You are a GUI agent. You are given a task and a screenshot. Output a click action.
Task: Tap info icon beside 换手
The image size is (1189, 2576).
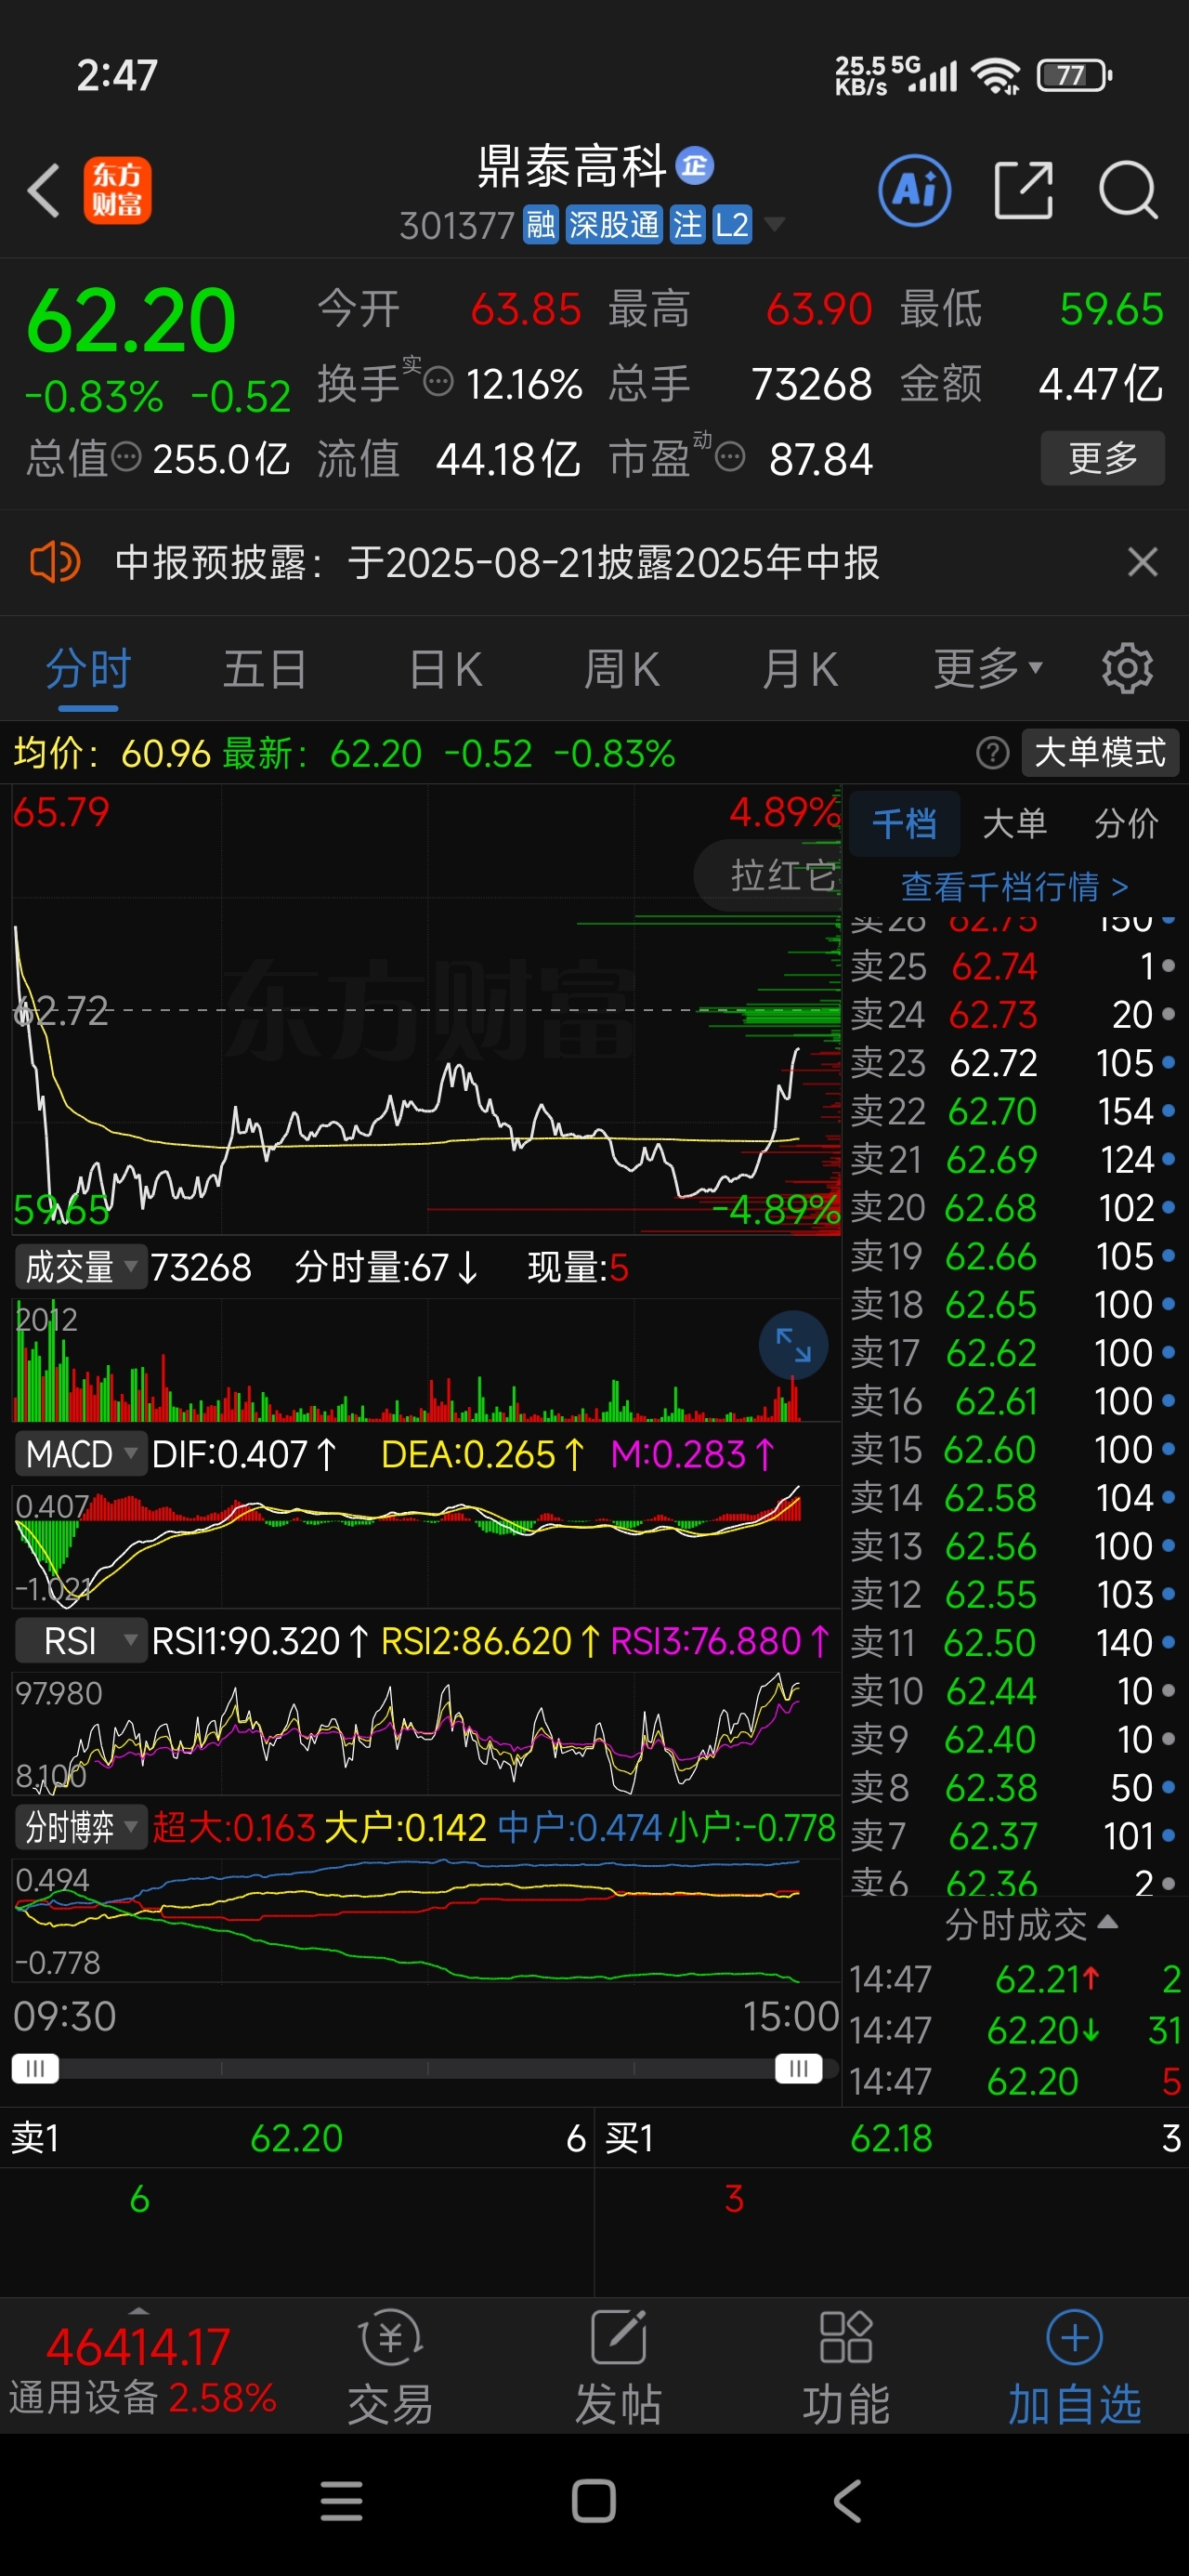click(x=438, y=382)
